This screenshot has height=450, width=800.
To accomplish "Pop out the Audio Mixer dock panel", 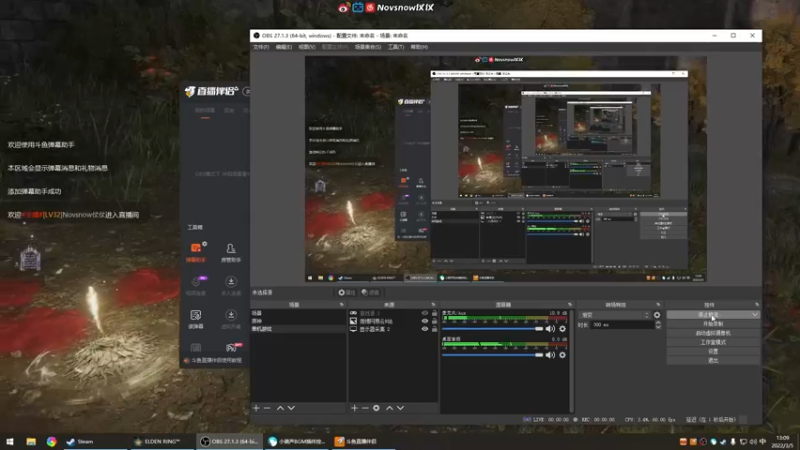I will click(x=570, y=305).
